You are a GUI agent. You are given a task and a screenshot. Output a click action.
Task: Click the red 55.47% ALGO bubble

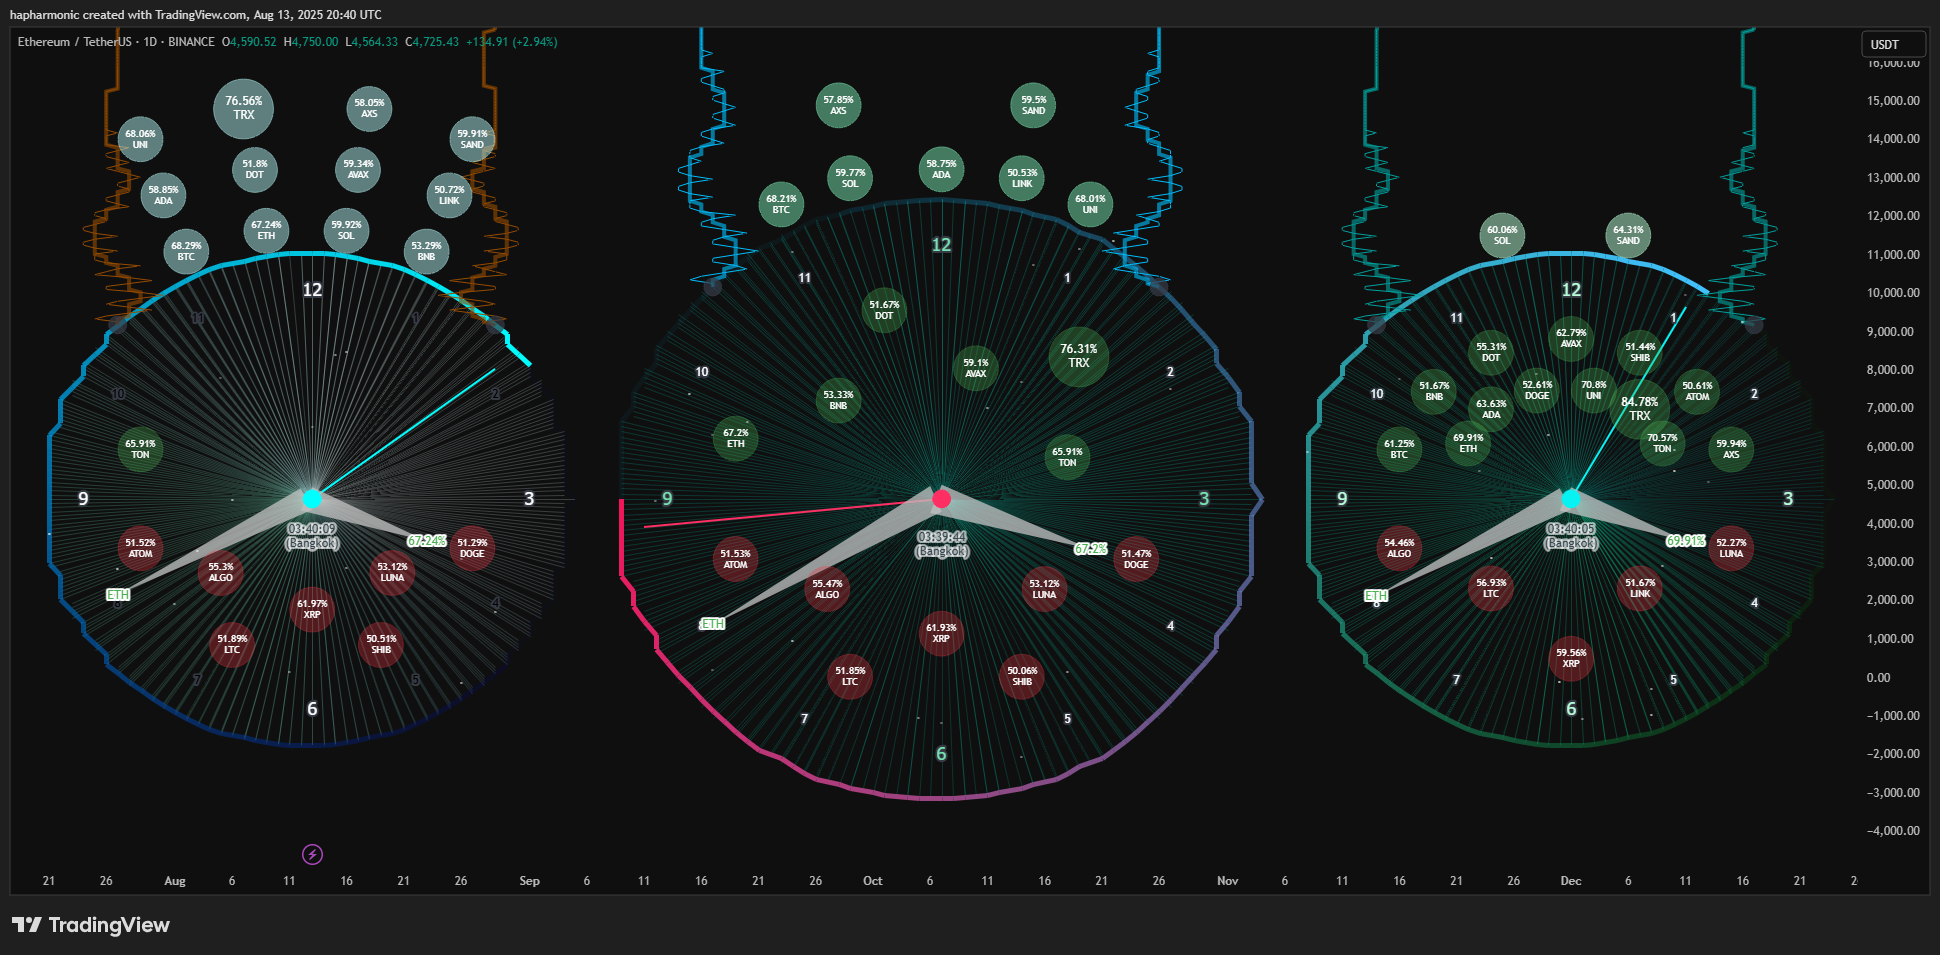(827, 589)
